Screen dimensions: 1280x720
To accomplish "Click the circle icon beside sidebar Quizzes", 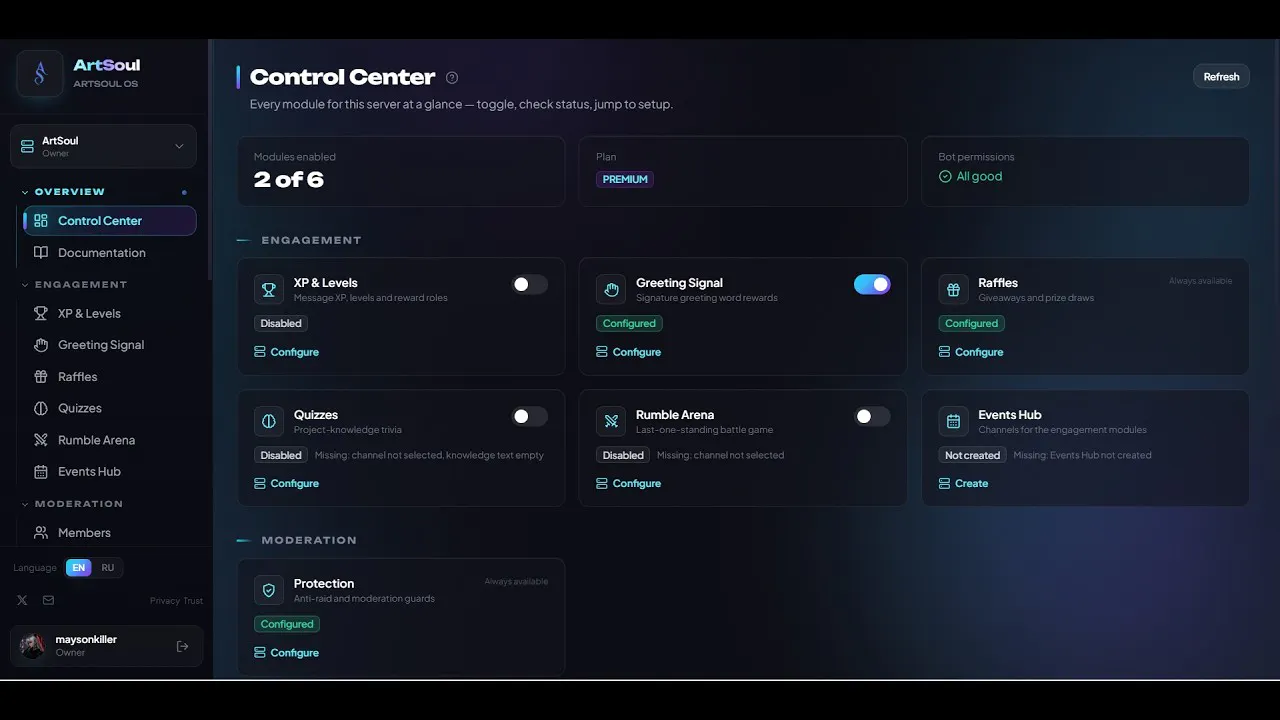I will pos(41,408).
